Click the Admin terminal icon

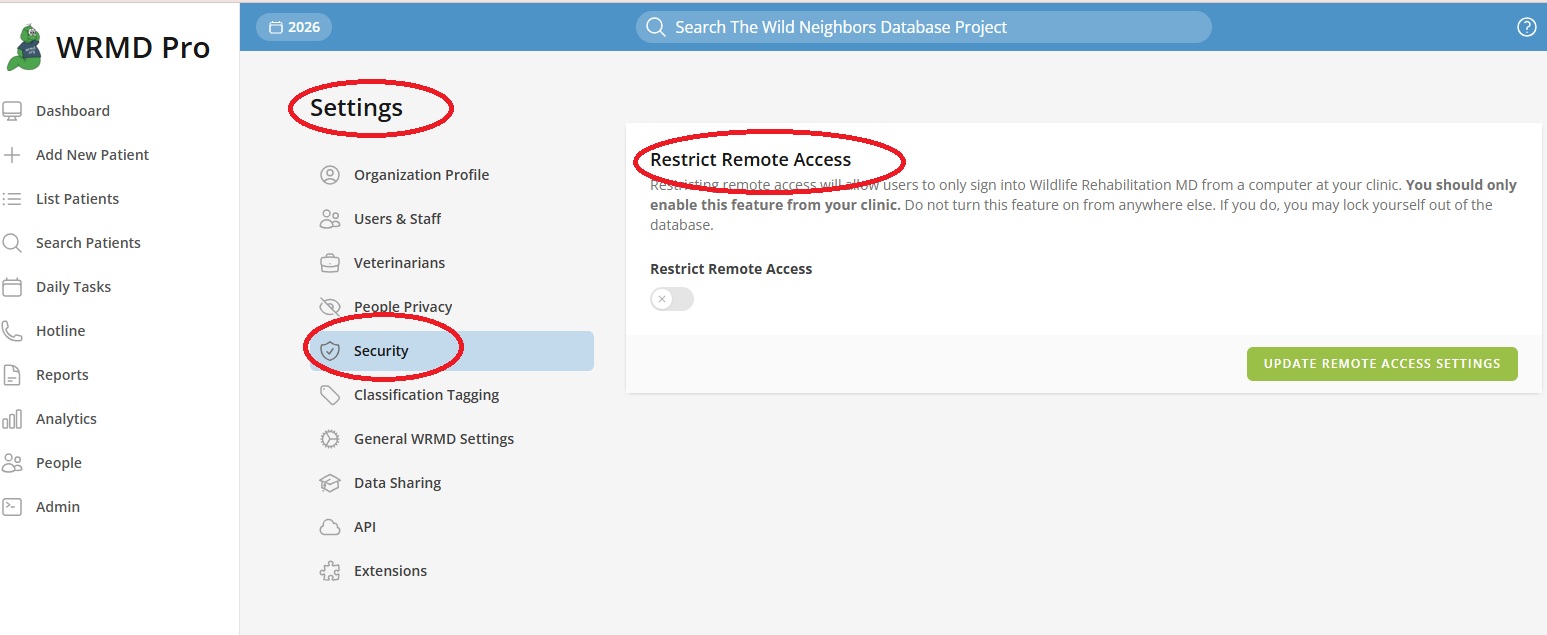pos(12,507)
